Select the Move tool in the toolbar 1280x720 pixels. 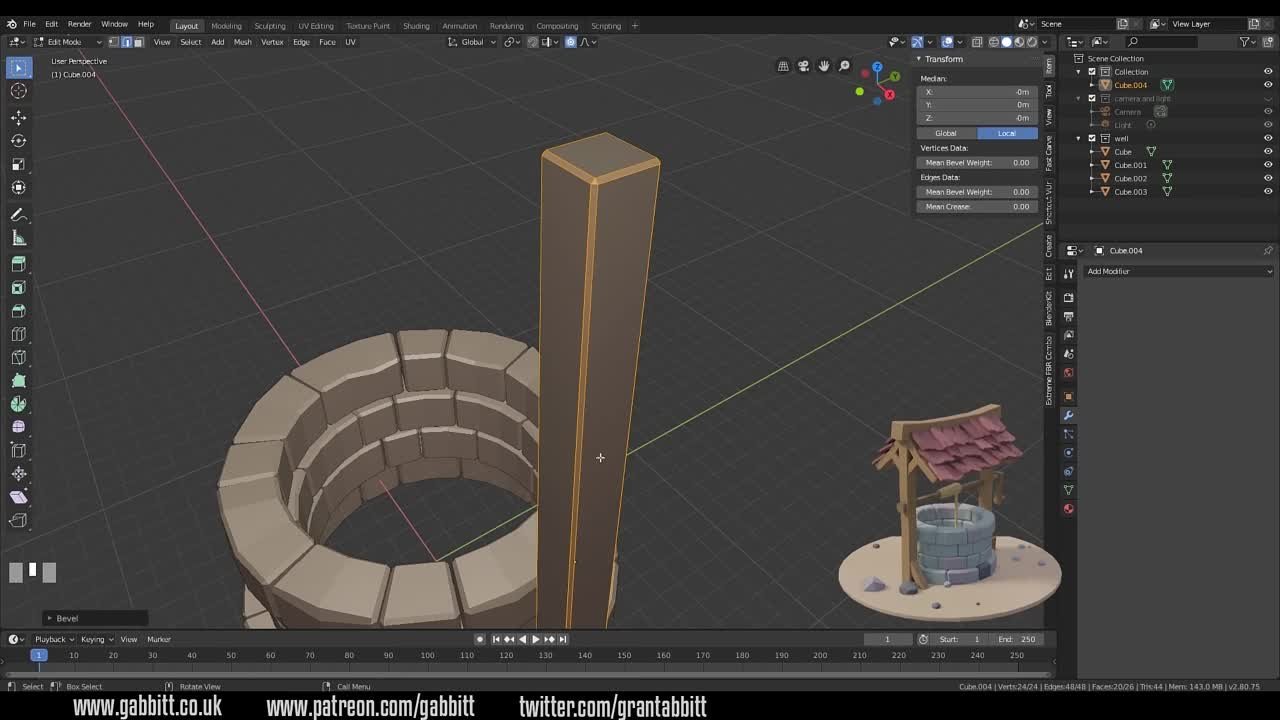pyautogui.click(x=19, y=116)
